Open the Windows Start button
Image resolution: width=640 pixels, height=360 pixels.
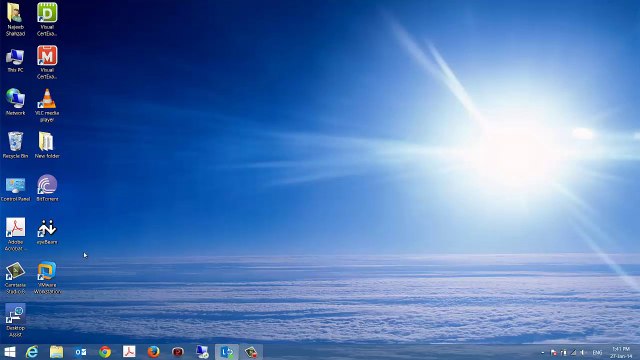point(9,352)
